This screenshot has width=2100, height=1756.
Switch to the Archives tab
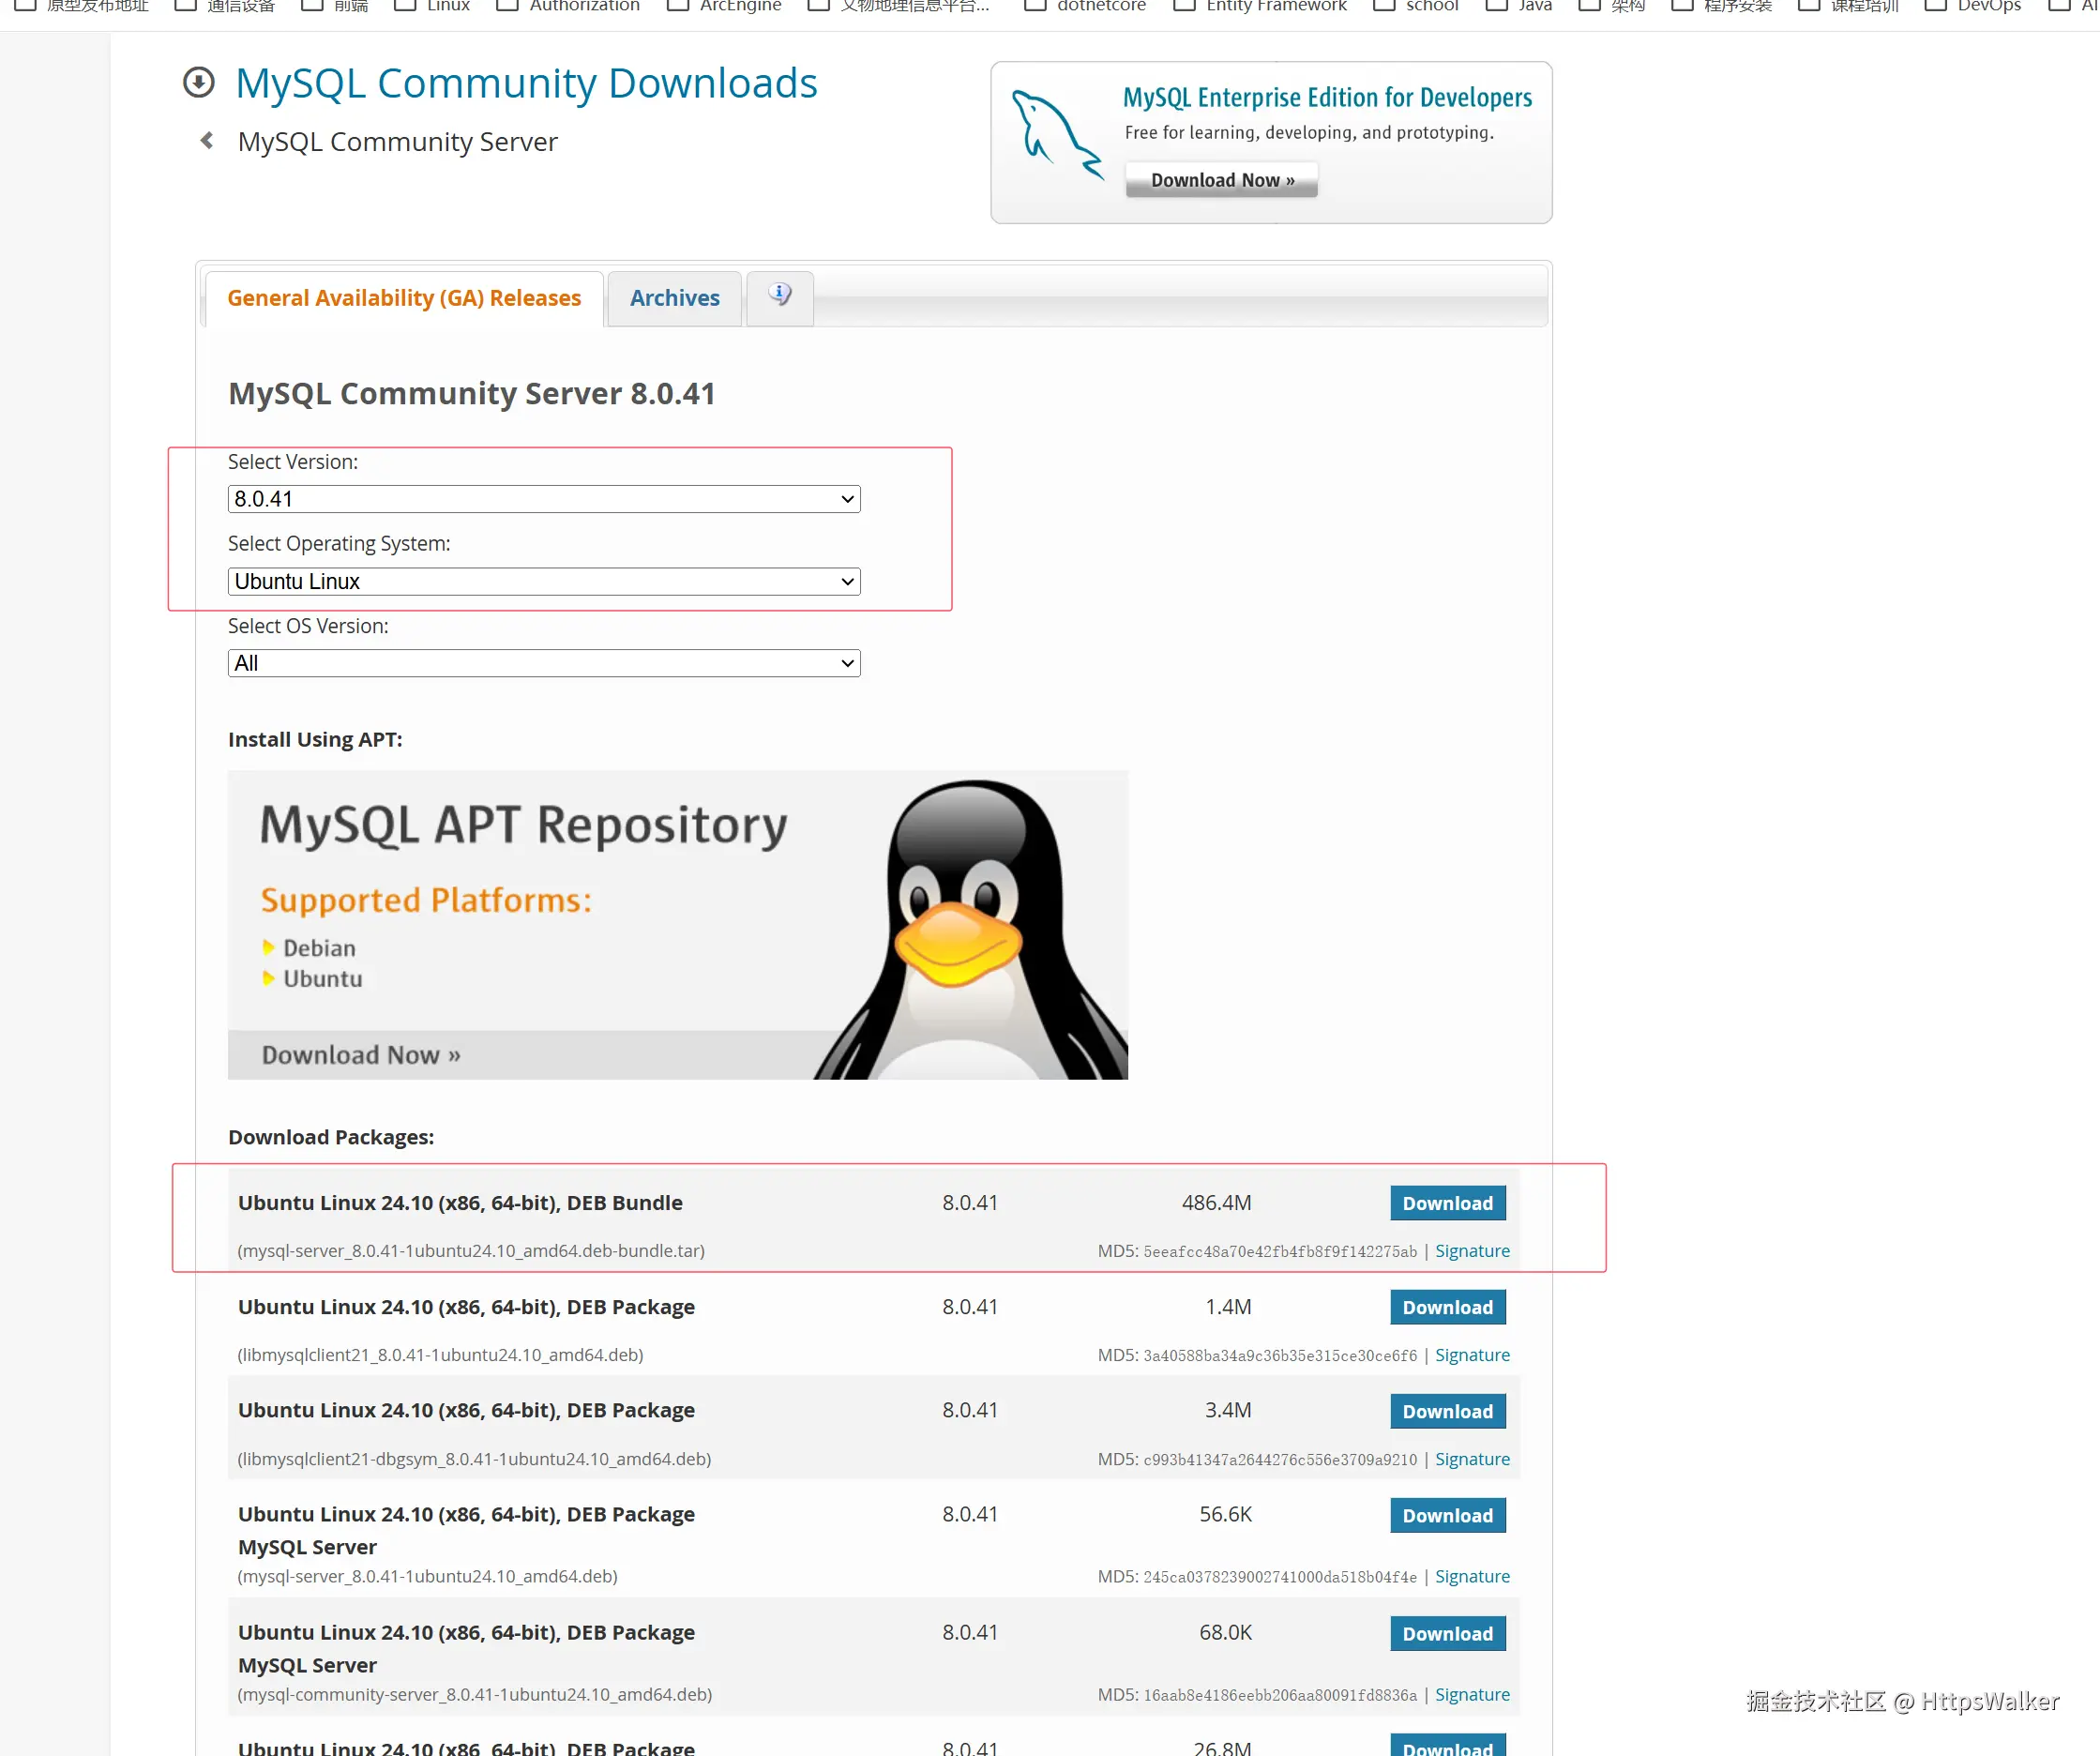coord(674,298)
